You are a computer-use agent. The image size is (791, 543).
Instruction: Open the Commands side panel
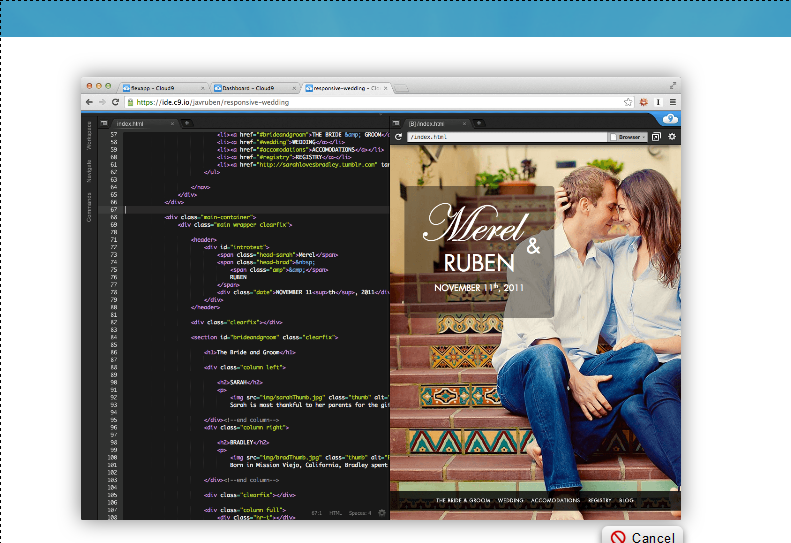(89, 207)
